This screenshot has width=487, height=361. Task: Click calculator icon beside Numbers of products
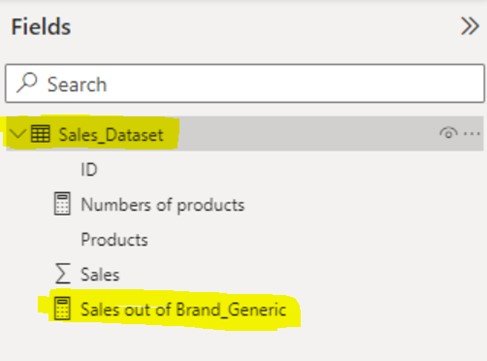(62, 204)
